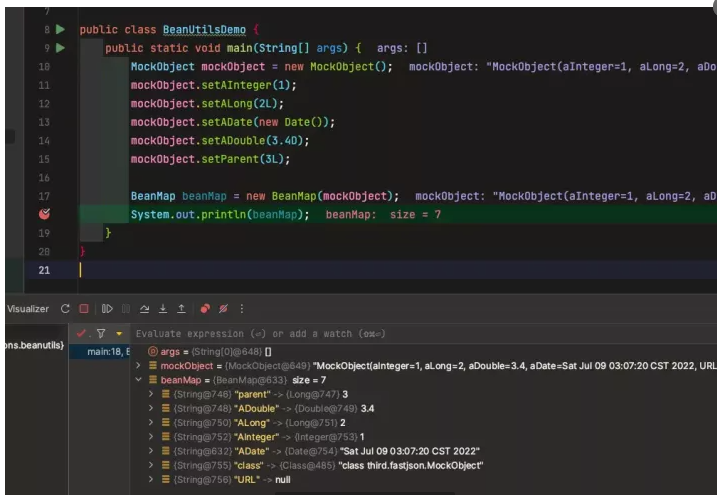Image resolution: width=717 pixels, height=495 pixels.
Task: Expand the "ALong" map entry
Action: point(151,422)
